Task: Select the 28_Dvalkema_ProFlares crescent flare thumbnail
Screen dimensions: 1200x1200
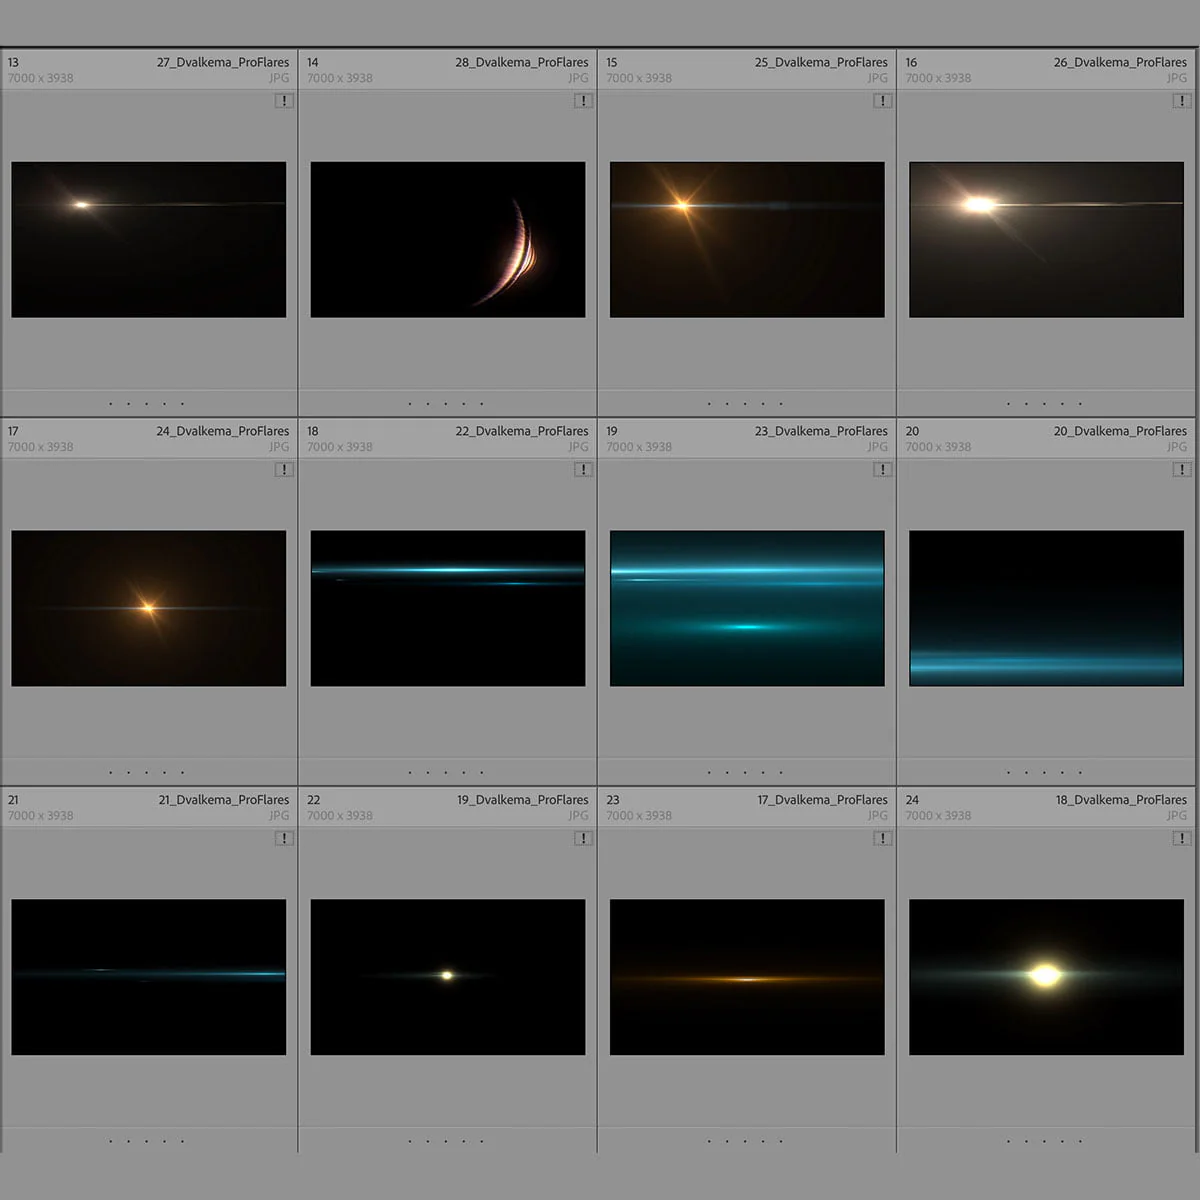Action: pos(448,240)
